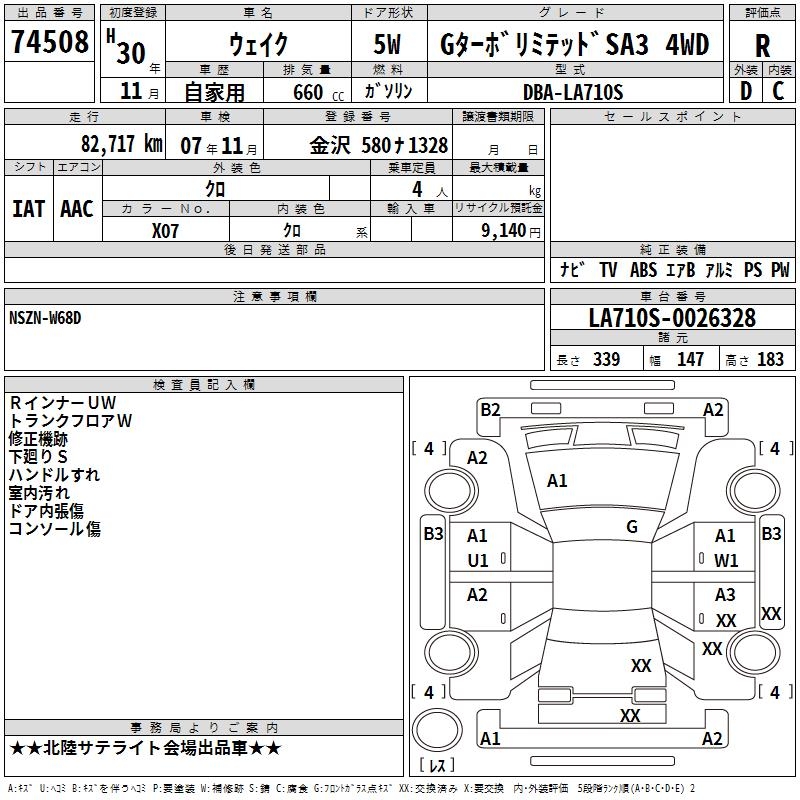Viewport: 800px width, 800px height.
Task: Select the color number X07
Action: (166, 230)
